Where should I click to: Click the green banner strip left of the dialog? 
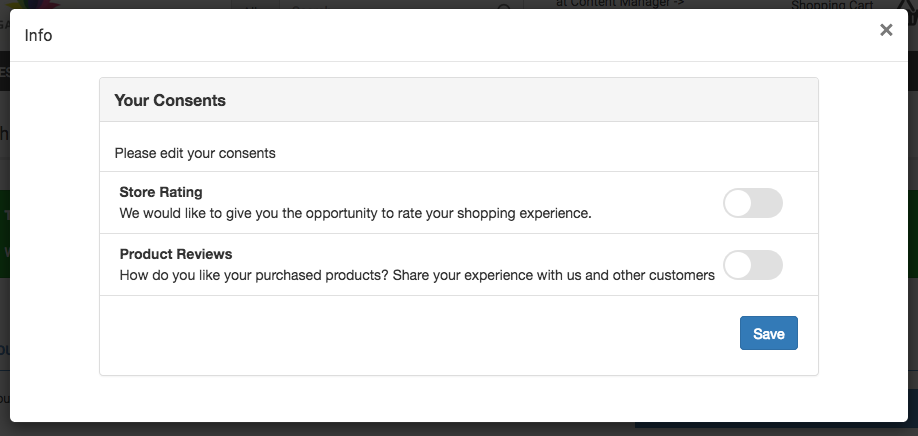coord(5,234)
